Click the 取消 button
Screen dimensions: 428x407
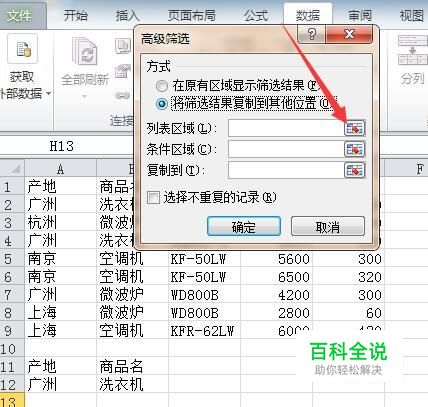(328, 227)
